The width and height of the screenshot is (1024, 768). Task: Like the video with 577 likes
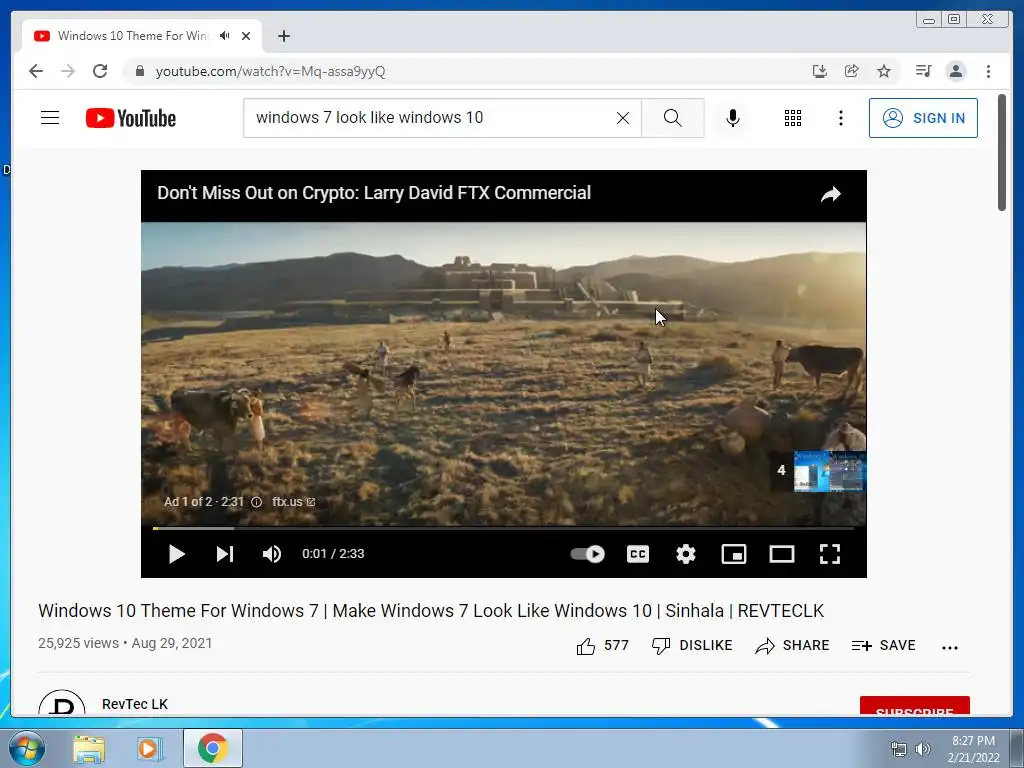tap(602, 646)
